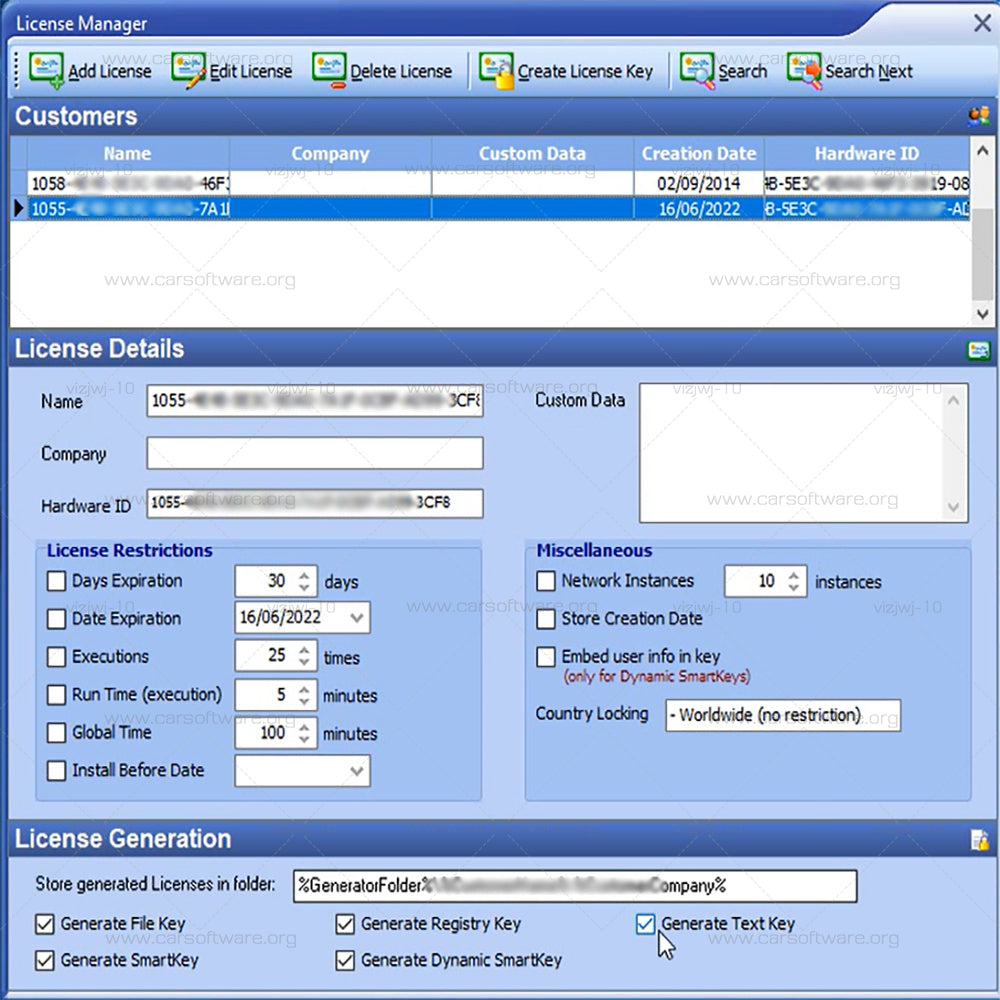
Task: Enable the Global Time checkbox
Action: click(56, 733)
